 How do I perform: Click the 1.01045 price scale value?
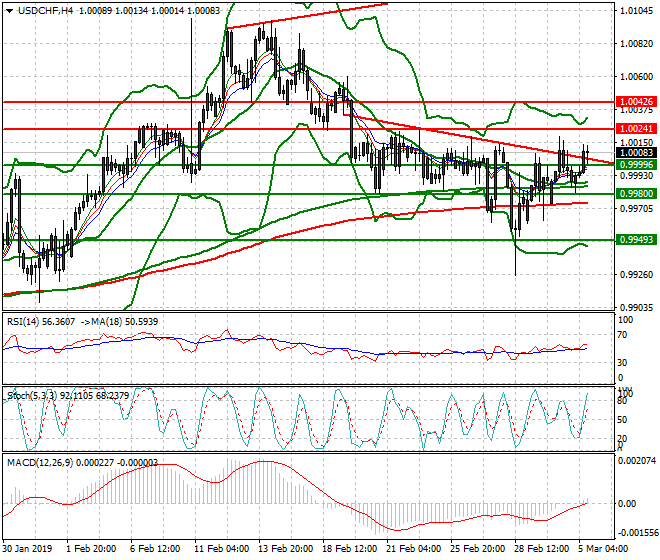pos(637,11)
